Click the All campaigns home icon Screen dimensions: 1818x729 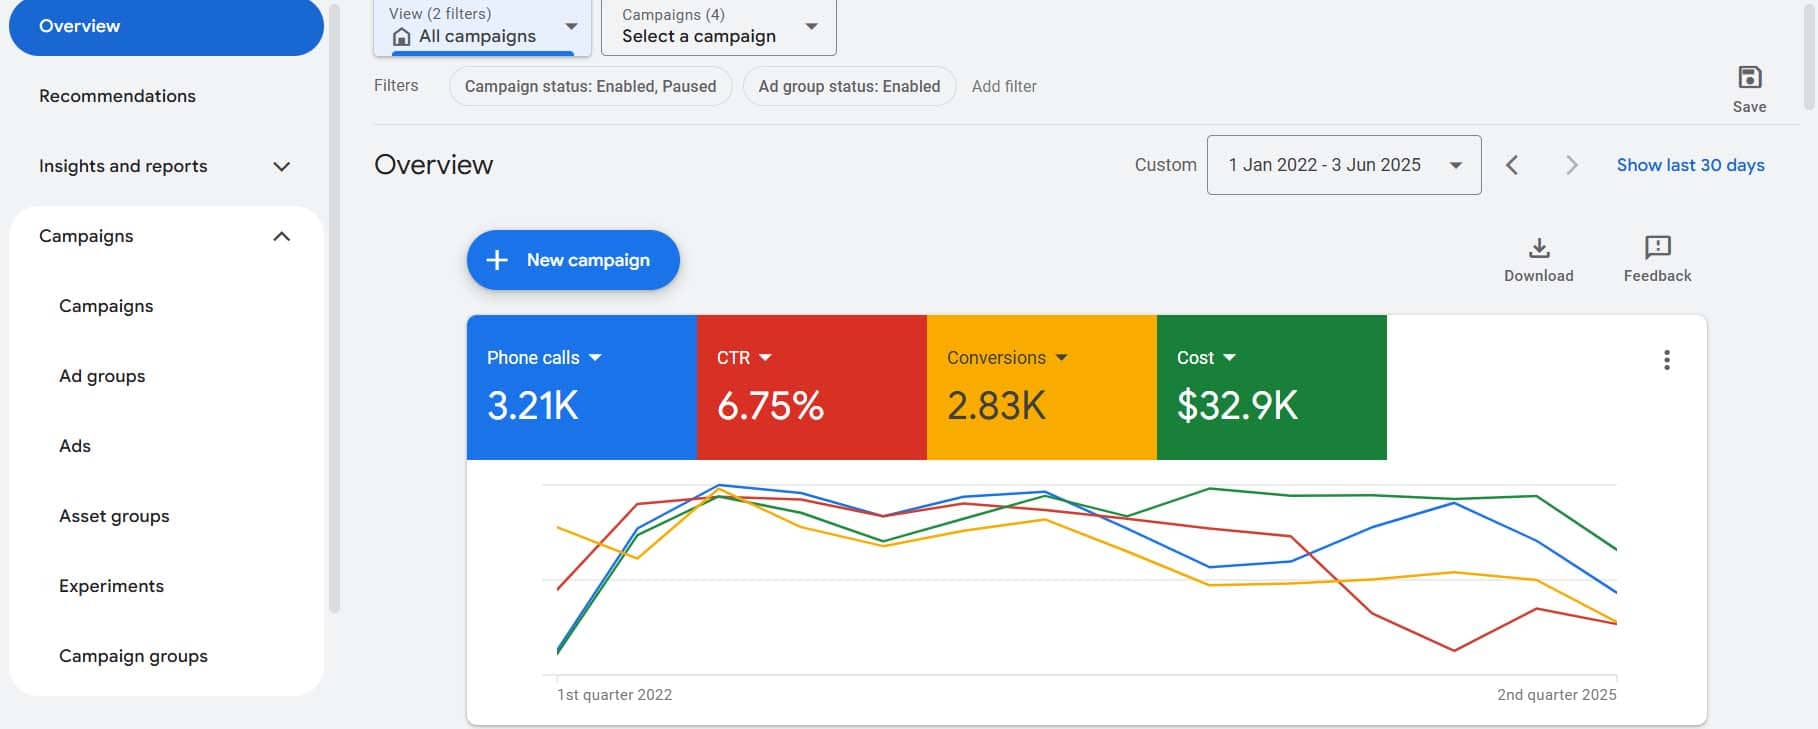(x=402, y=37)
